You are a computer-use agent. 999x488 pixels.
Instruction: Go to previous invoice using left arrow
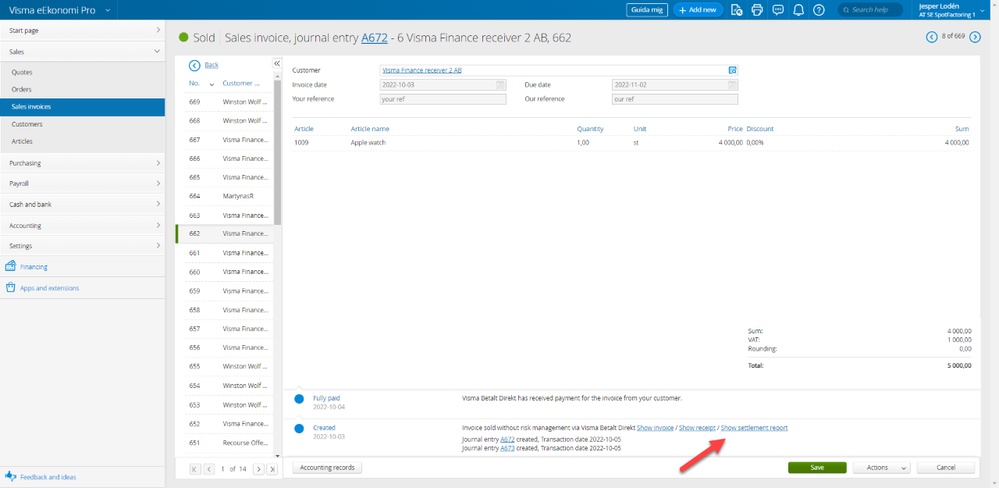coord(933,37)
